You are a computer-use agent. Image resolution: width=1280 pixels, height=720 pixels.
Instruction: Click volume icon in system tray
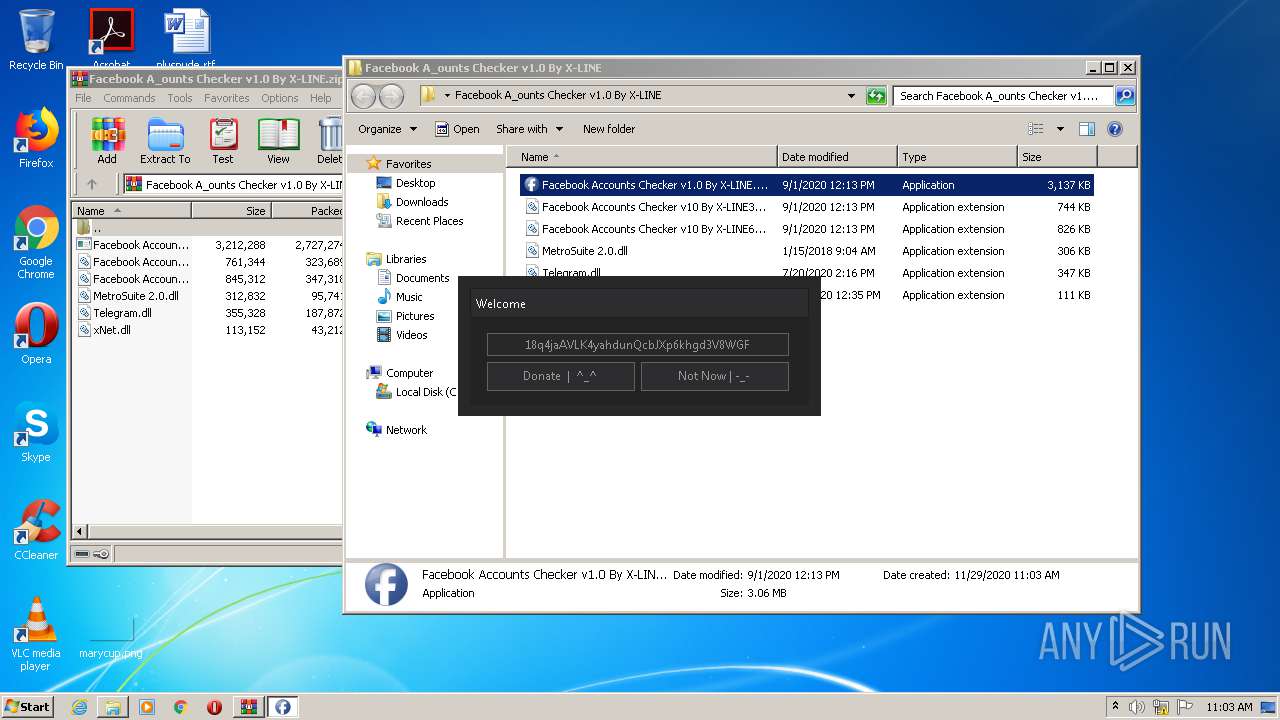click(1137, 707)
